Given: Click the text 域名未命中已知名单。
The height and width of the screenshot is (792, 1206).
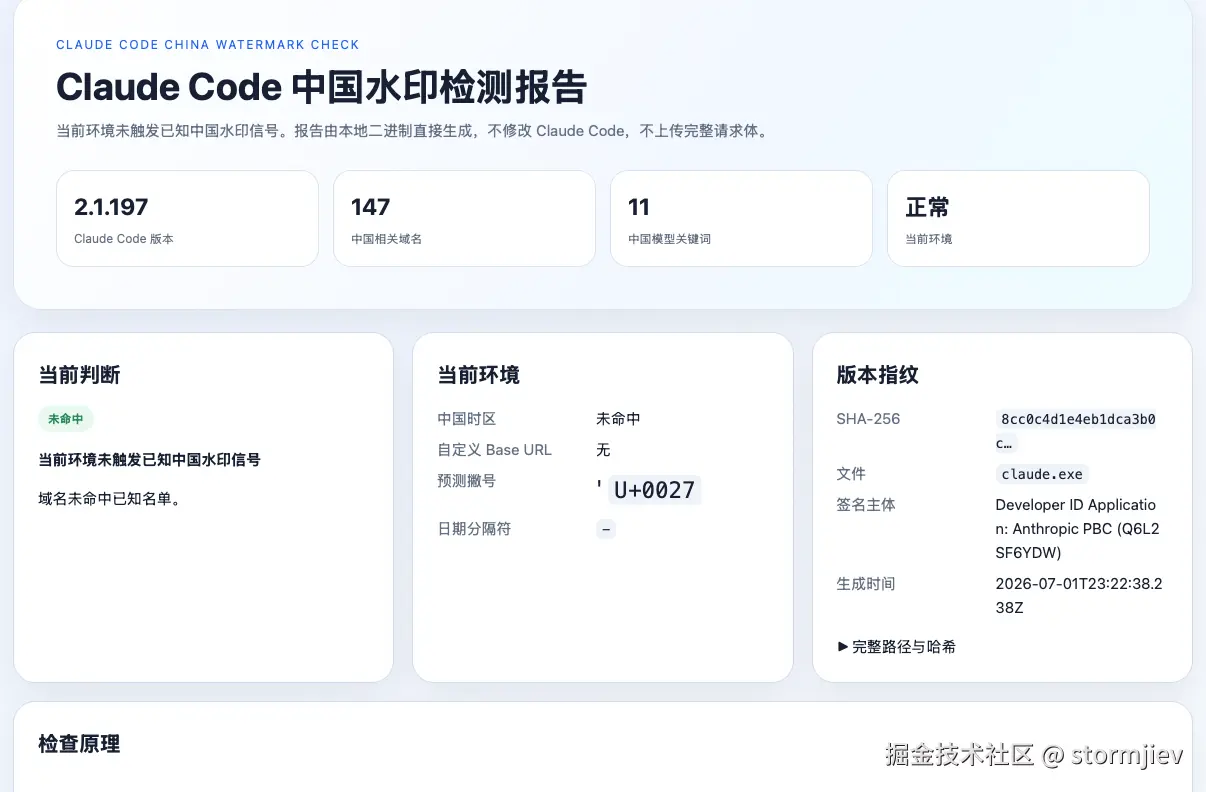Looking at the screenshot, I should pyautogui.click(x=110, y=498).
